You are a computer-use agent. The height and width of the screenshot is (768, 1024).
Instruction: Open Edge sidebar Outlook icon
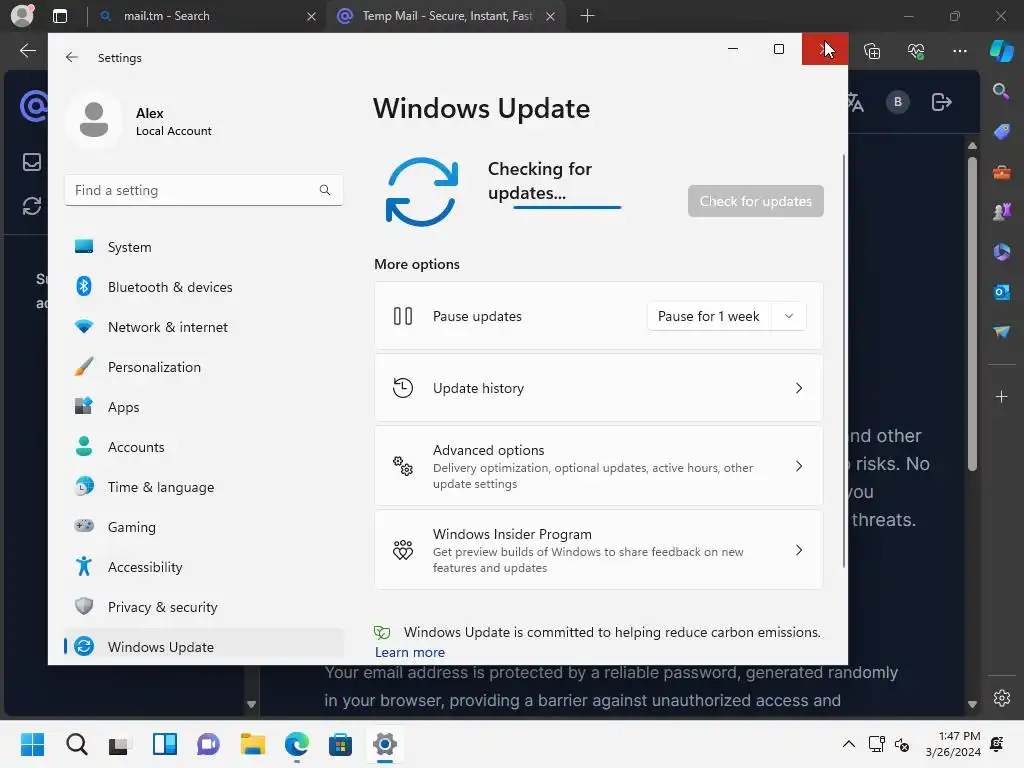[1001, 292]
